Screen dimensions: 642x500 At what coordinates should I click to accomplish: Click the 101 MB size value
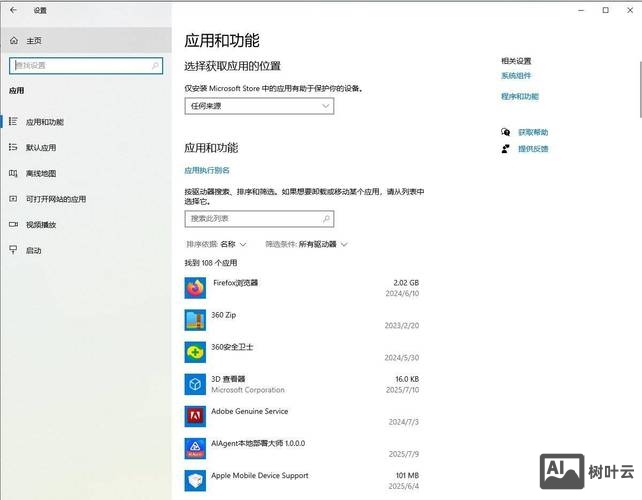(x=407, y=475)
